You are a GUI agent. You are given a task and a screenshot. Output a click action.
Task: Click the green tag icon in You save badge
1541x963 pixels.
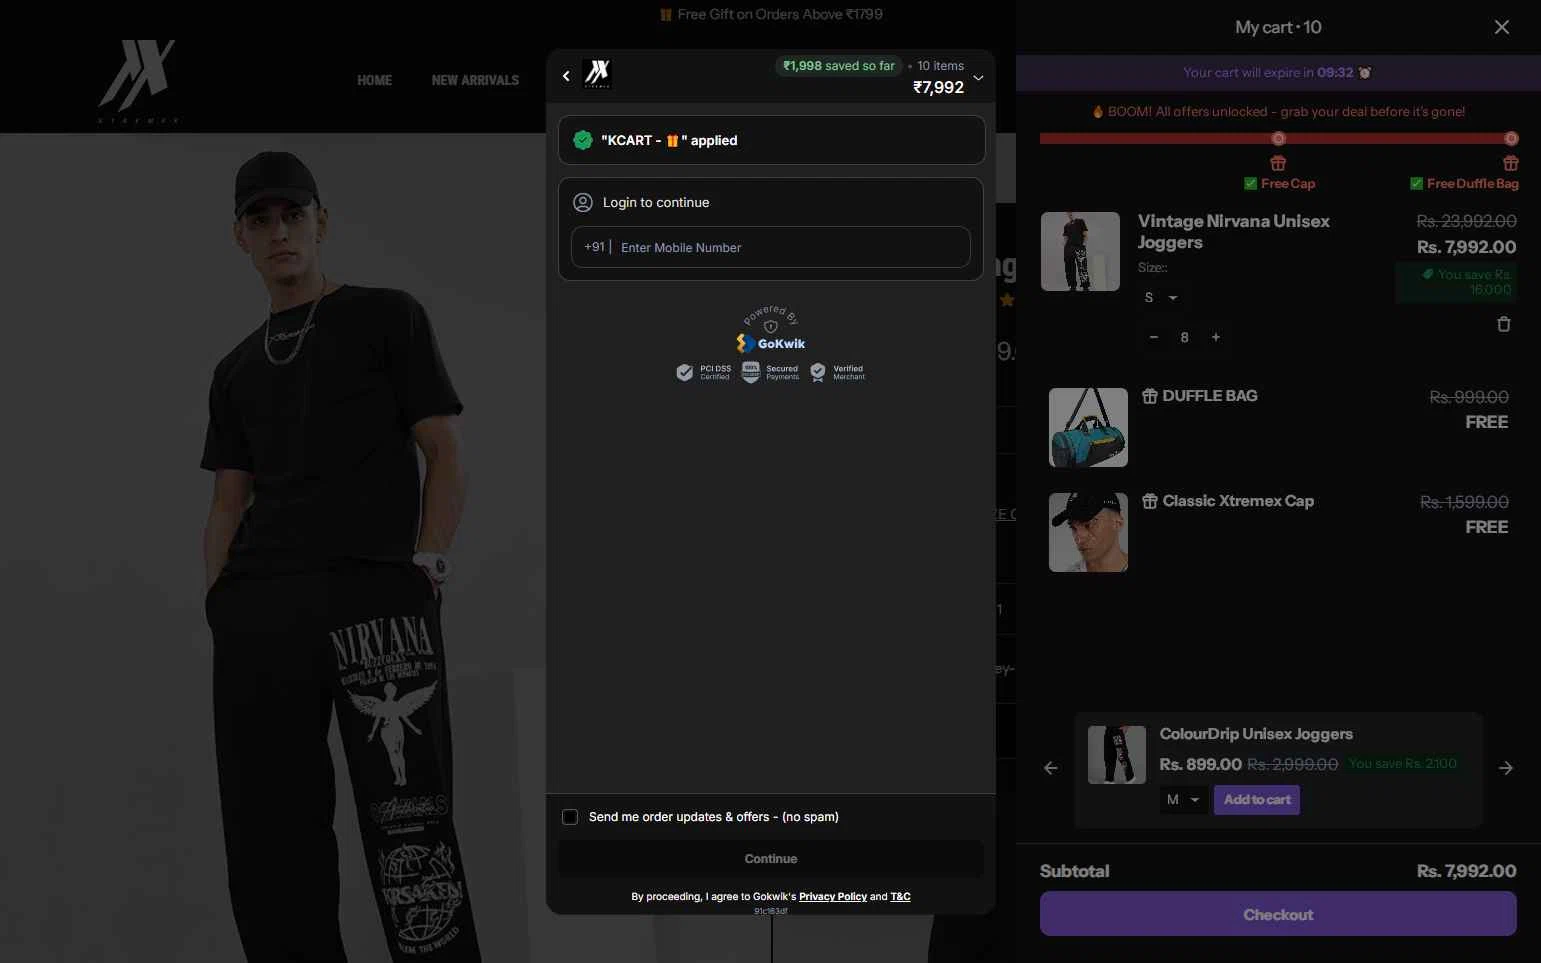click(1428, 274)
